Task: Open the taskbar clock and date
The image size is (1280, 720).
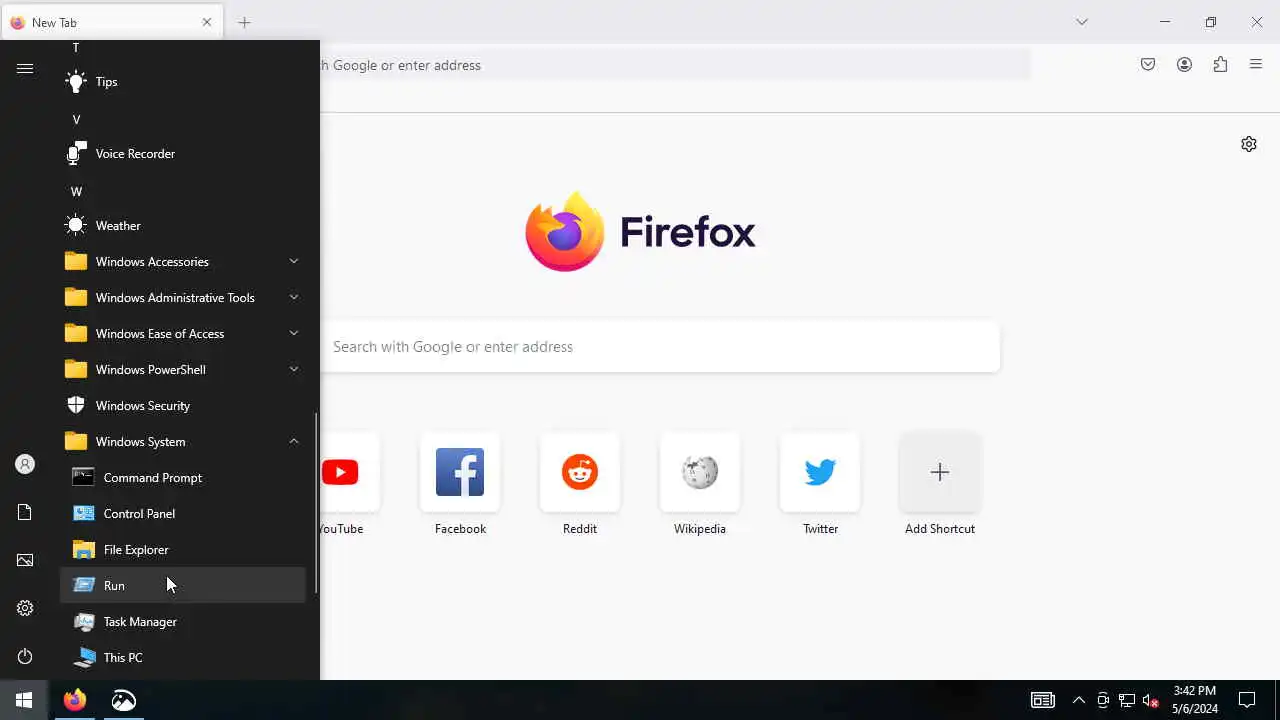Action: [x=1195, y=700]
